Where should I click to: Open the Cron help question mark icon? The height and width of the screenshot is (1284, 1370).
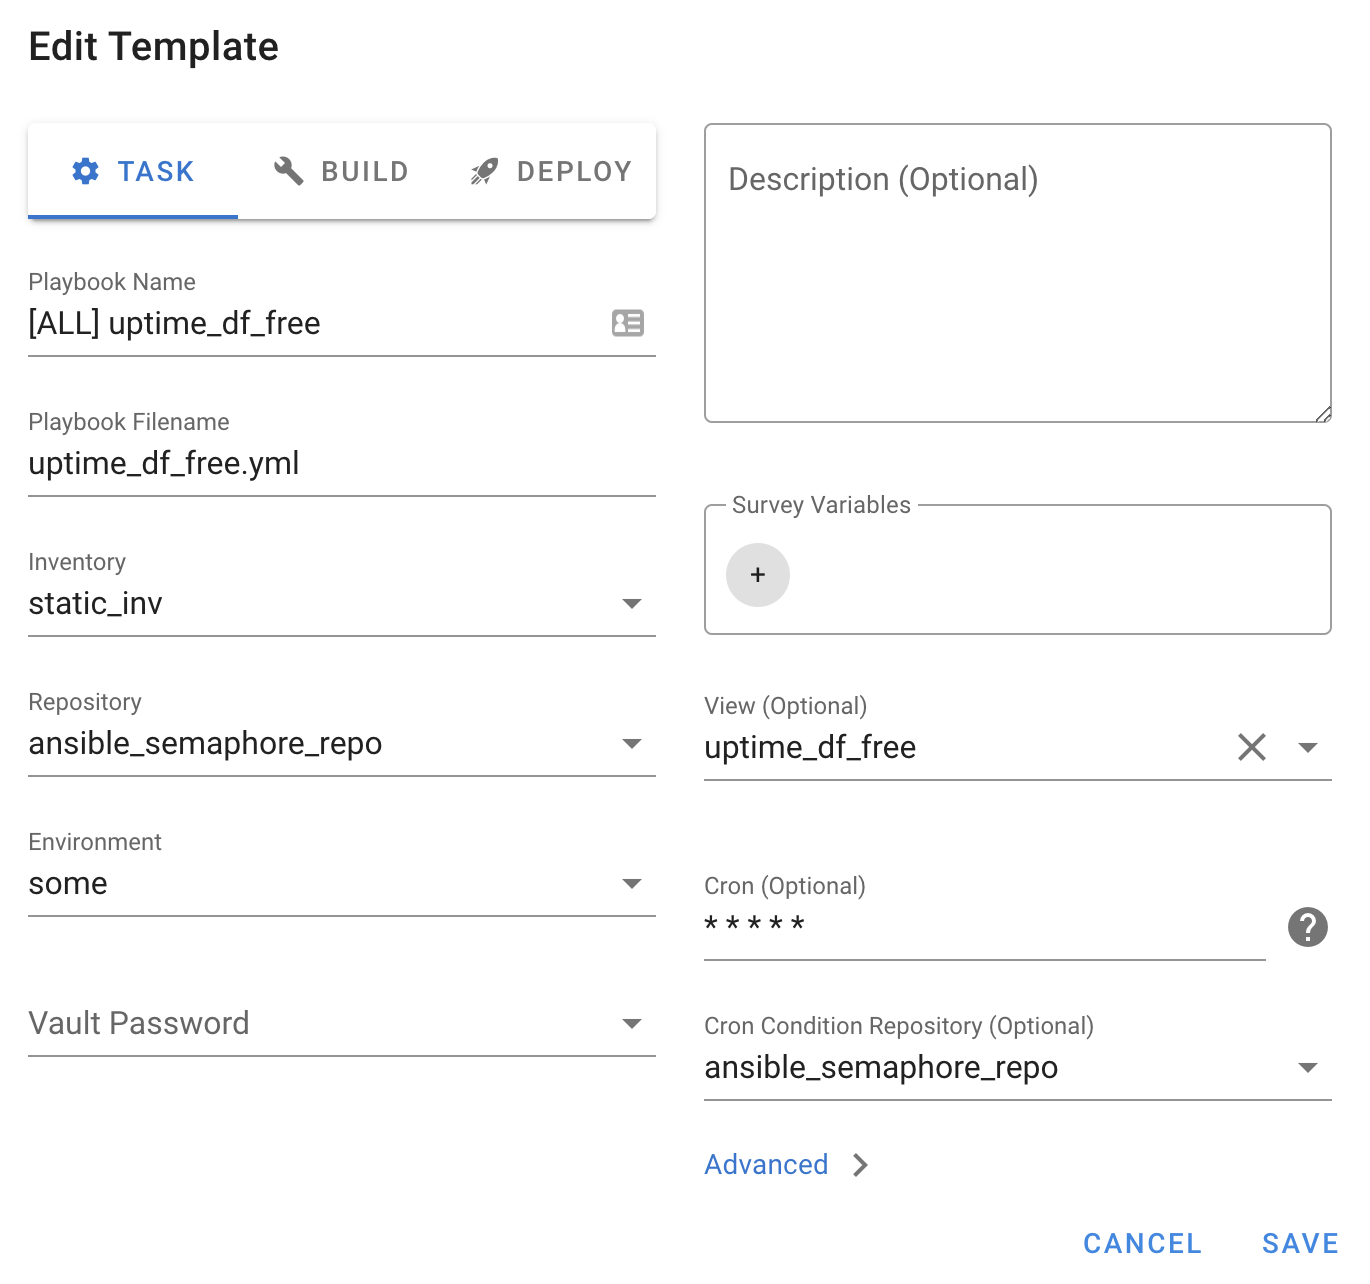pos(1307,927)
